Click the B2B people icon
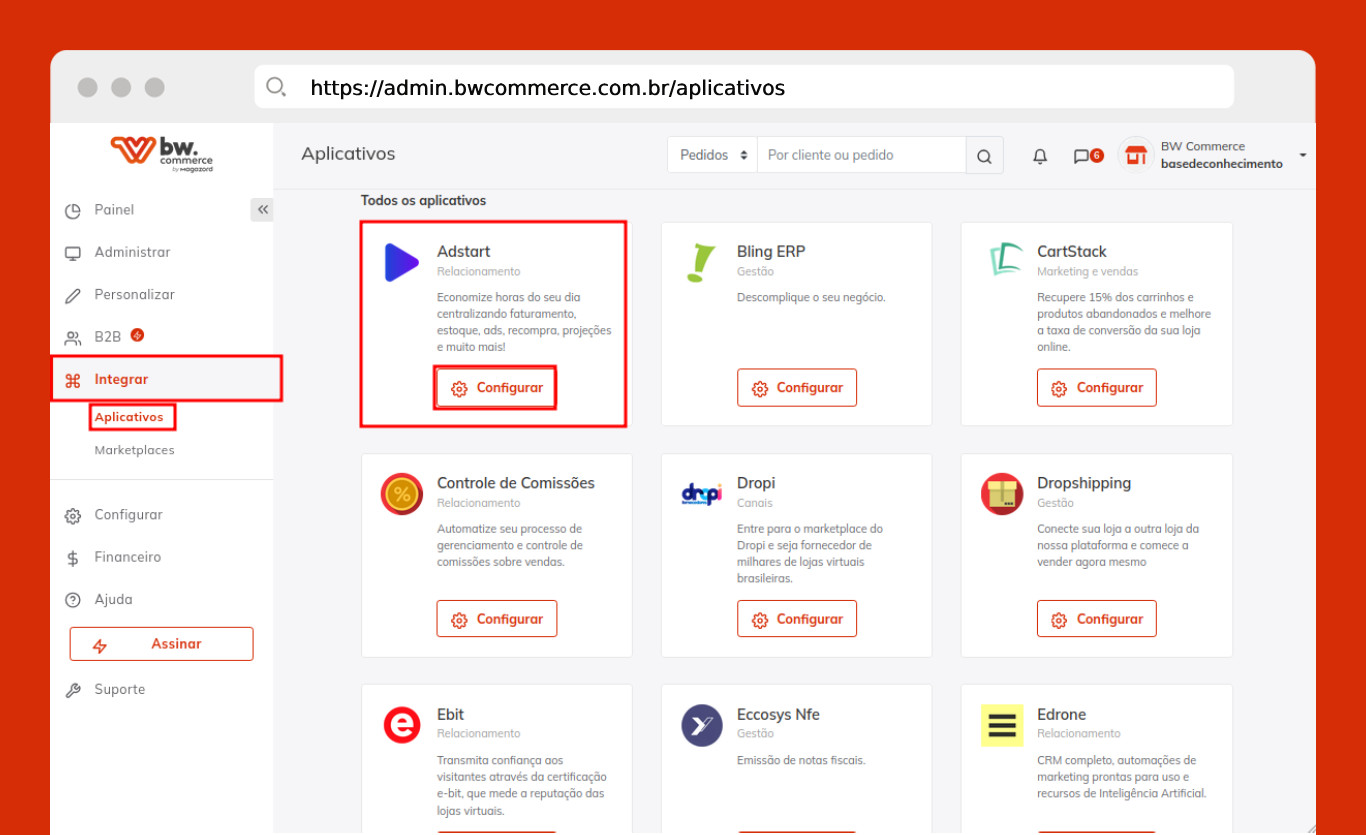Viewport: 1366px width, 835px height. (x=72, y=338)
